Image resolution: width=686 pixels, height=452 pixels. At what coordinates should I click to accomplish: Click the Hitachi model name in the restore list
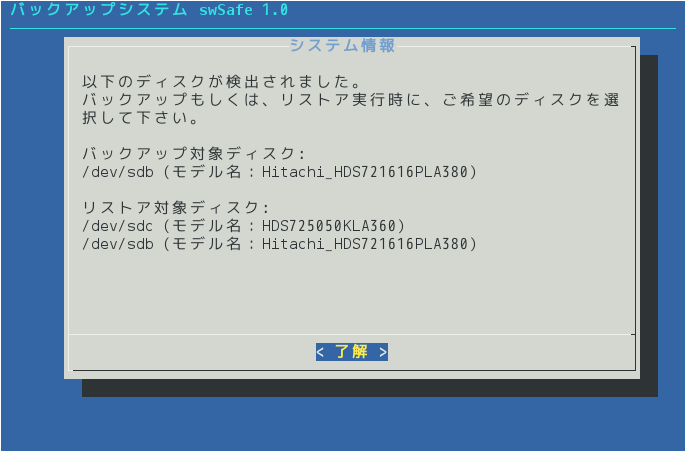coord(365,244)
